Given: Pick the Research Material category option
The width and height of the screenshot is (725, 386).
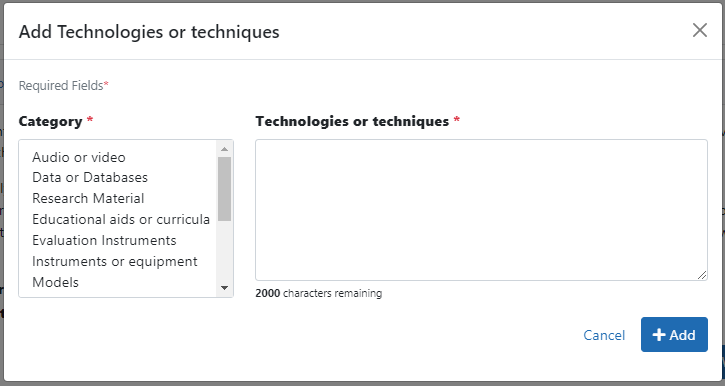Looking at the screenshot, I should pos(118,198).
